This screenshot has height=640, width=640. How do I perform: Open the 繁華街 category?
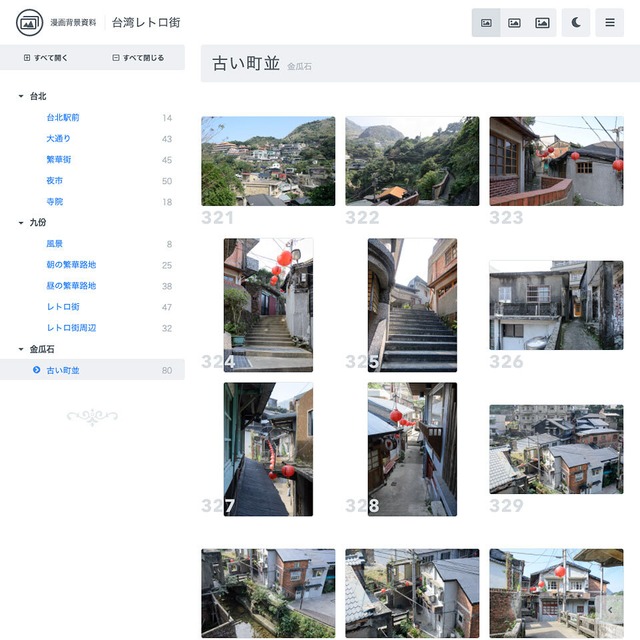coord(58,160)
